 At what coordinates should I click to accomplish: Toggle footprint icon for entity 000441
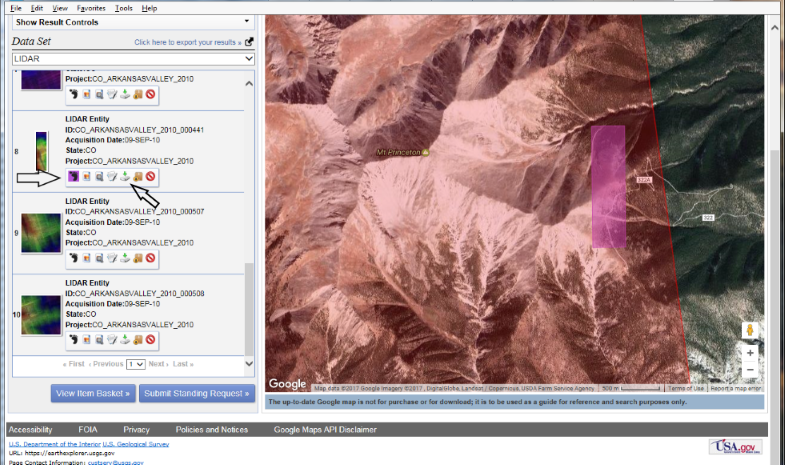point(73,177)
